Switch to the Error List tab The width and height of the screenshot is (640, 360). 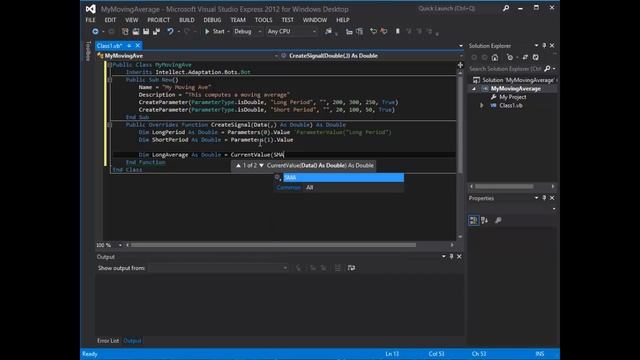(x=108, y=341)
